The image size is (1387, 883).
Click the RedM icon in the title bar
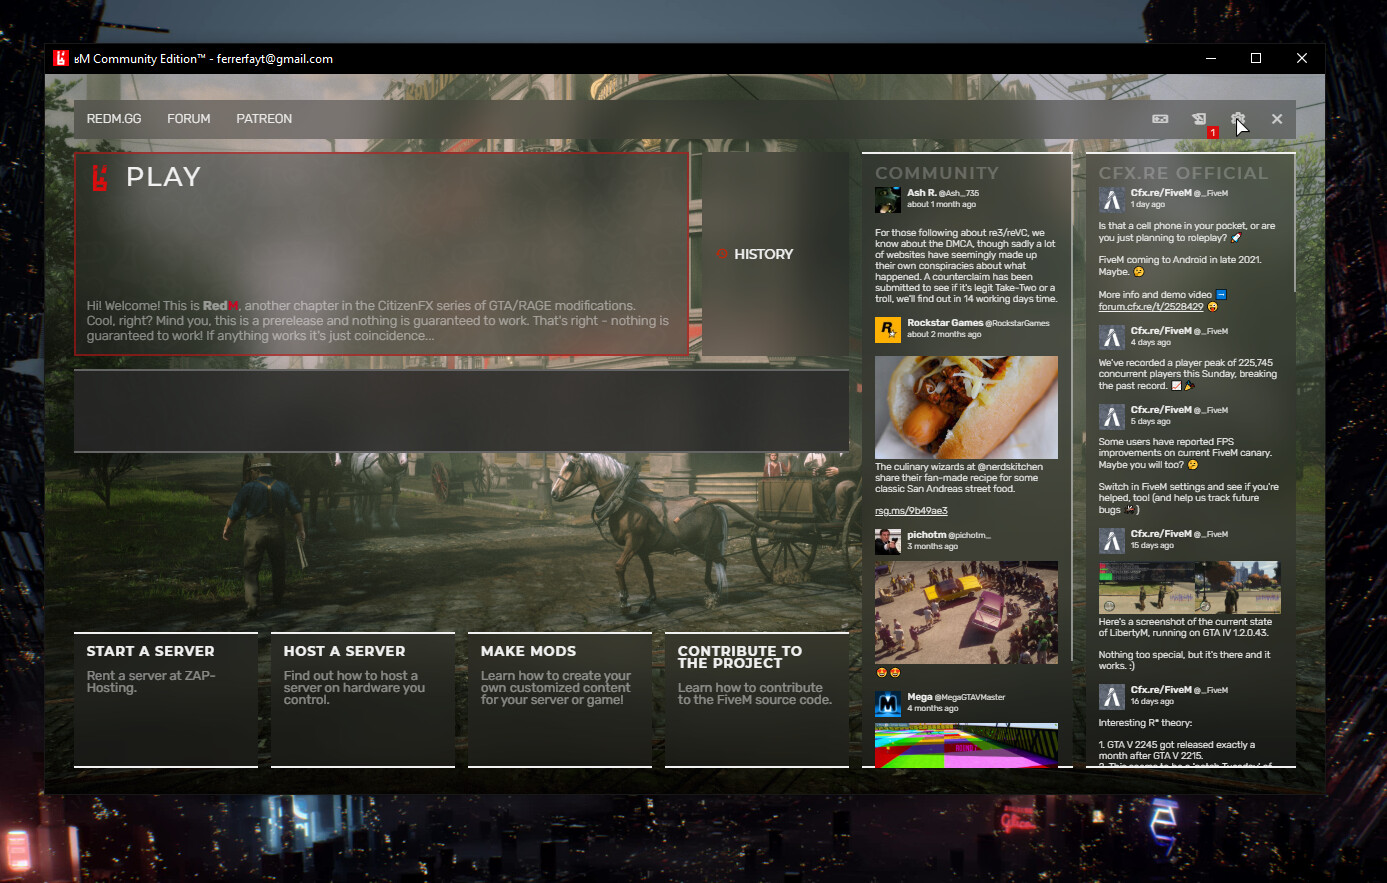(x=62, y=59)
